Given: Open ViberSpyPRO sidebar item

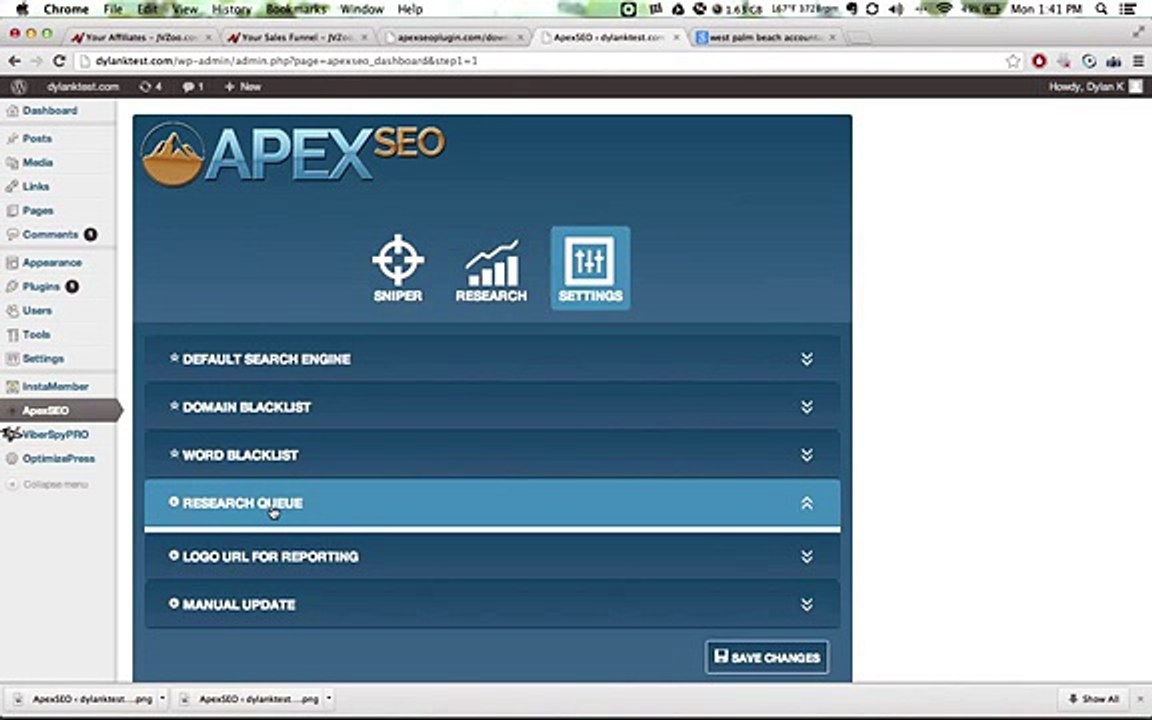Looking at the screenshot, I should click(55, 434).
